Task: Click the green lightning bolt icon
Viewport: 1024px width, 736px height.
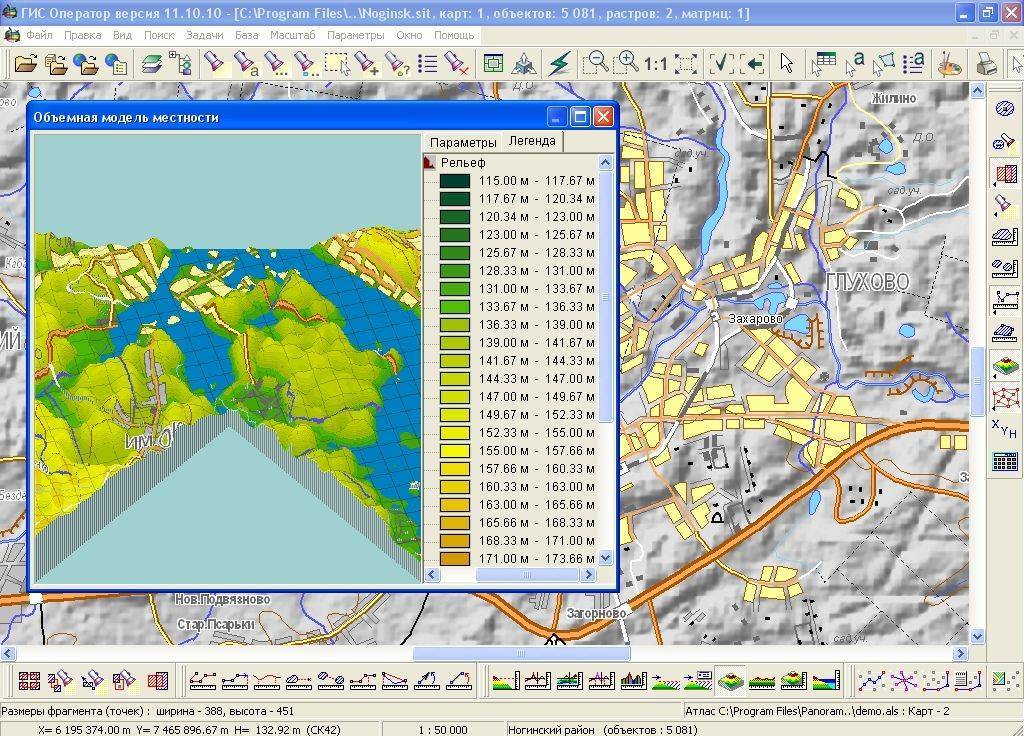Action: click(560, 63)
